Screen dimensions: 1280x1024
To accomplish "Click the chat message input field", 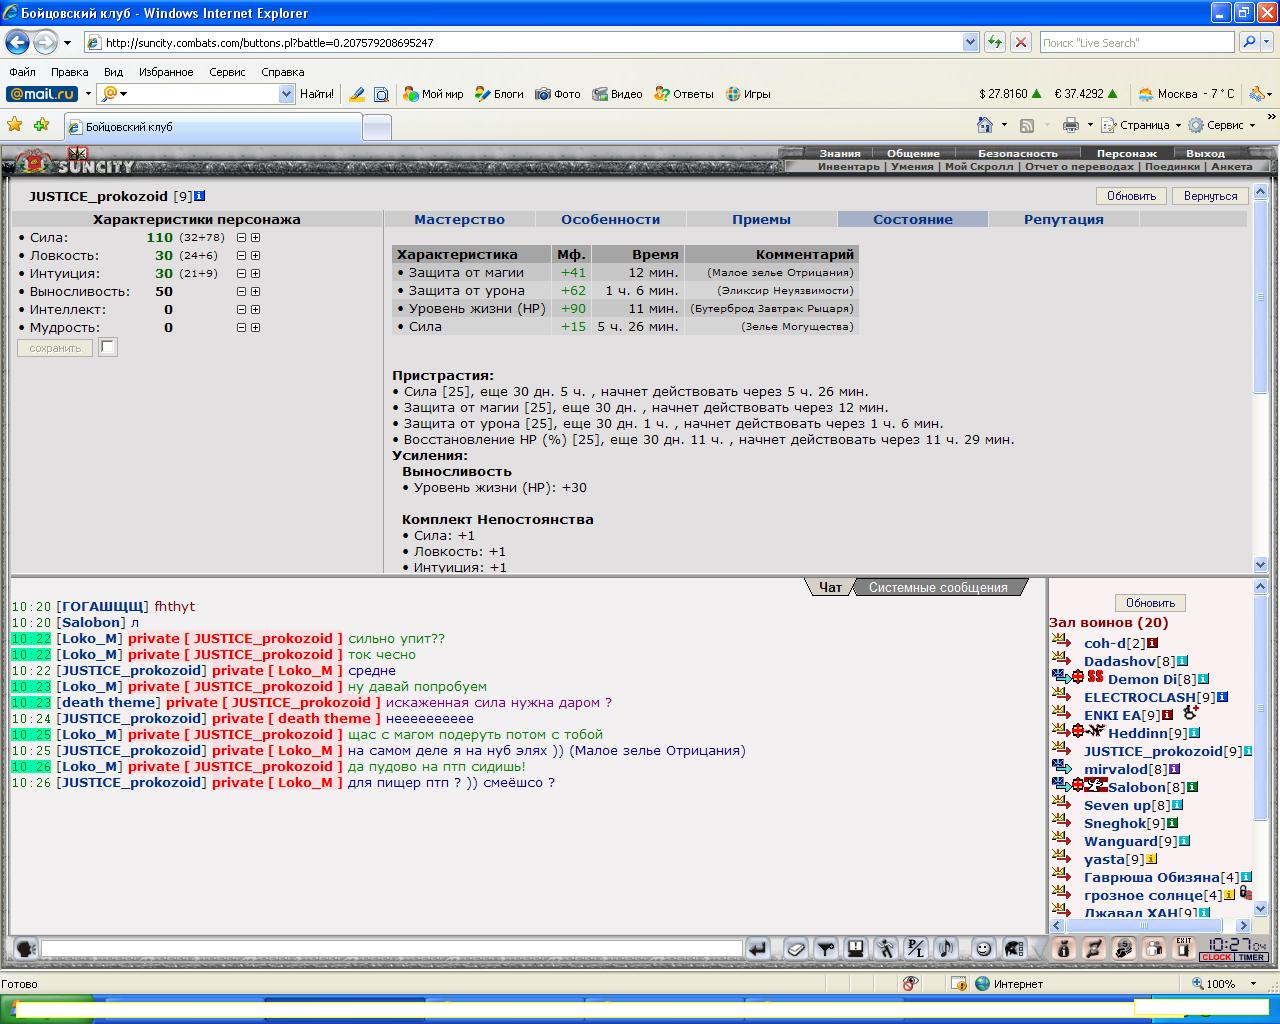I will click(x=391, y=948).
